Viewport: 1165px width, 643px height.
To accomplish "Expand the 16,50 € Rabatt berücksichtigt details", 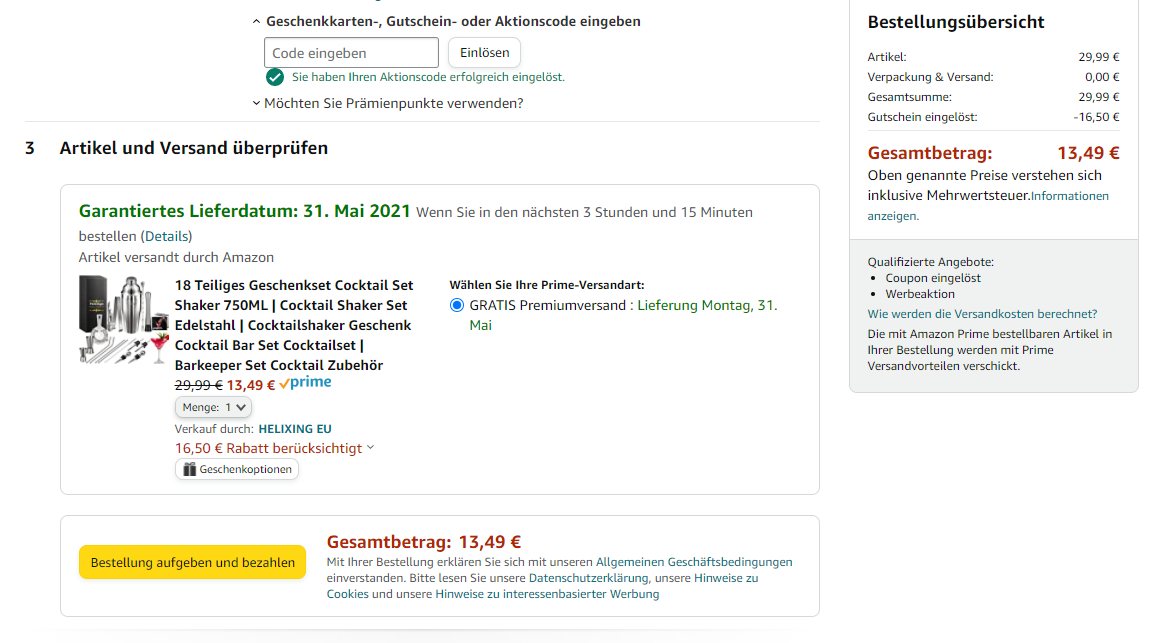I will [274, 448].
